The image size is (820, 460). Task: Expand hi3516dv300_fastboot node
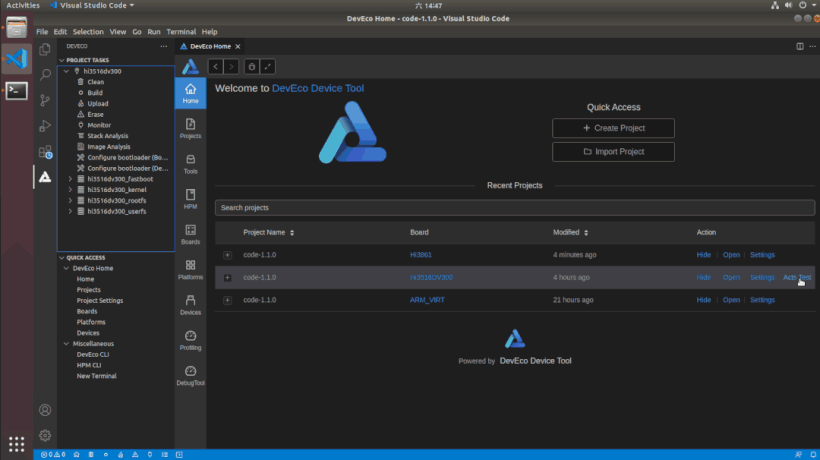pyautogui.click(x=70, y=179)
